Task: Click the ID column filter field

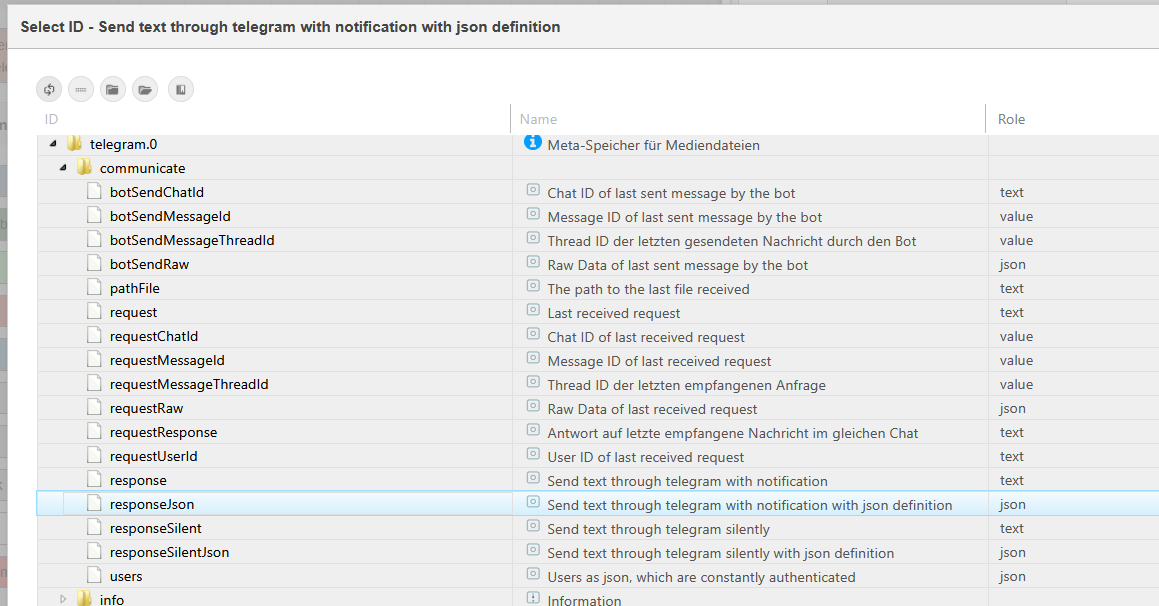Action: [x=270, y=119]
